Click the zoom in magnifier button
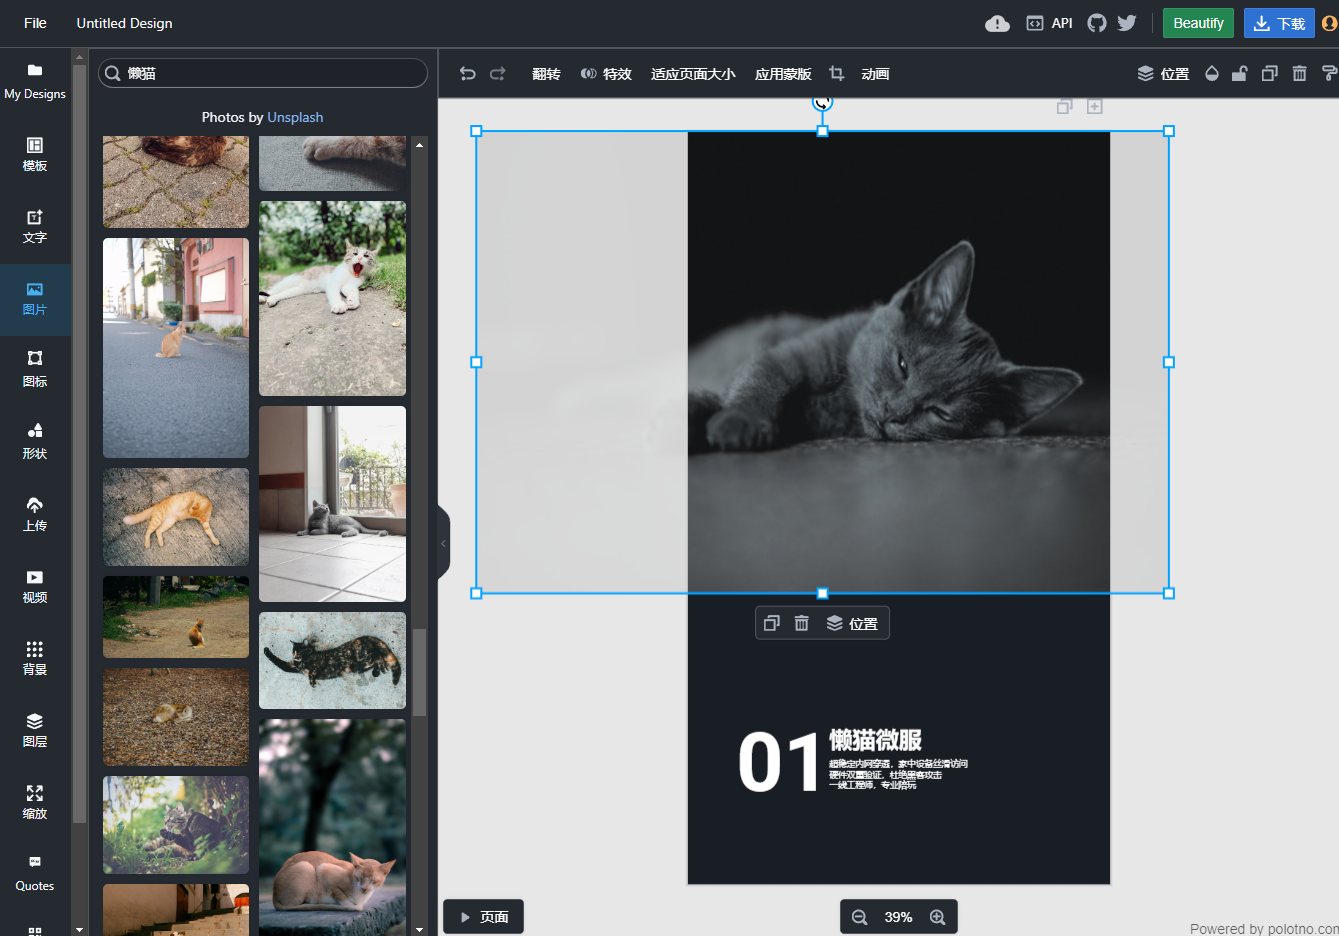This screenshot has height=936, width=1339. point(937,917)
